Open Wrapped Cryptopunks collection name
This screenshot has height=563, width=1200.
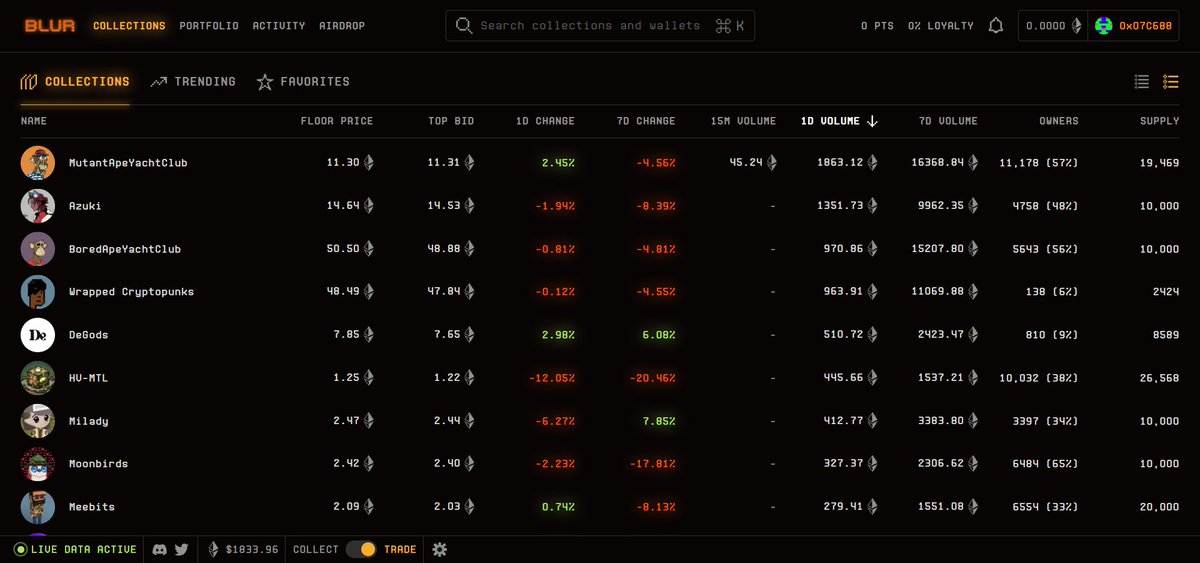click(x=131, y=292)
